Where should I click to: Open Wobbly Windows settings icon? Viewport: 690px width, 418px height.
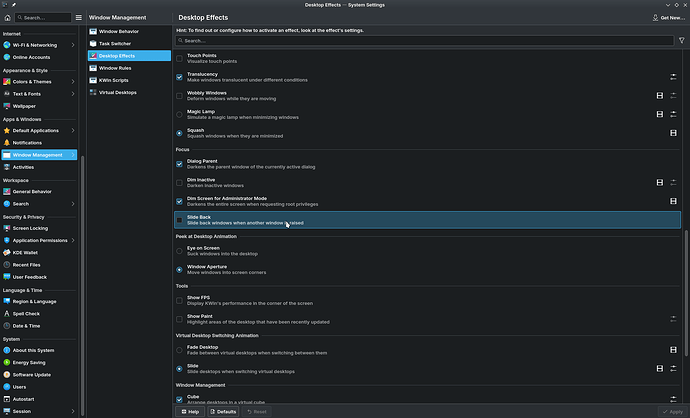click(673, 95)
